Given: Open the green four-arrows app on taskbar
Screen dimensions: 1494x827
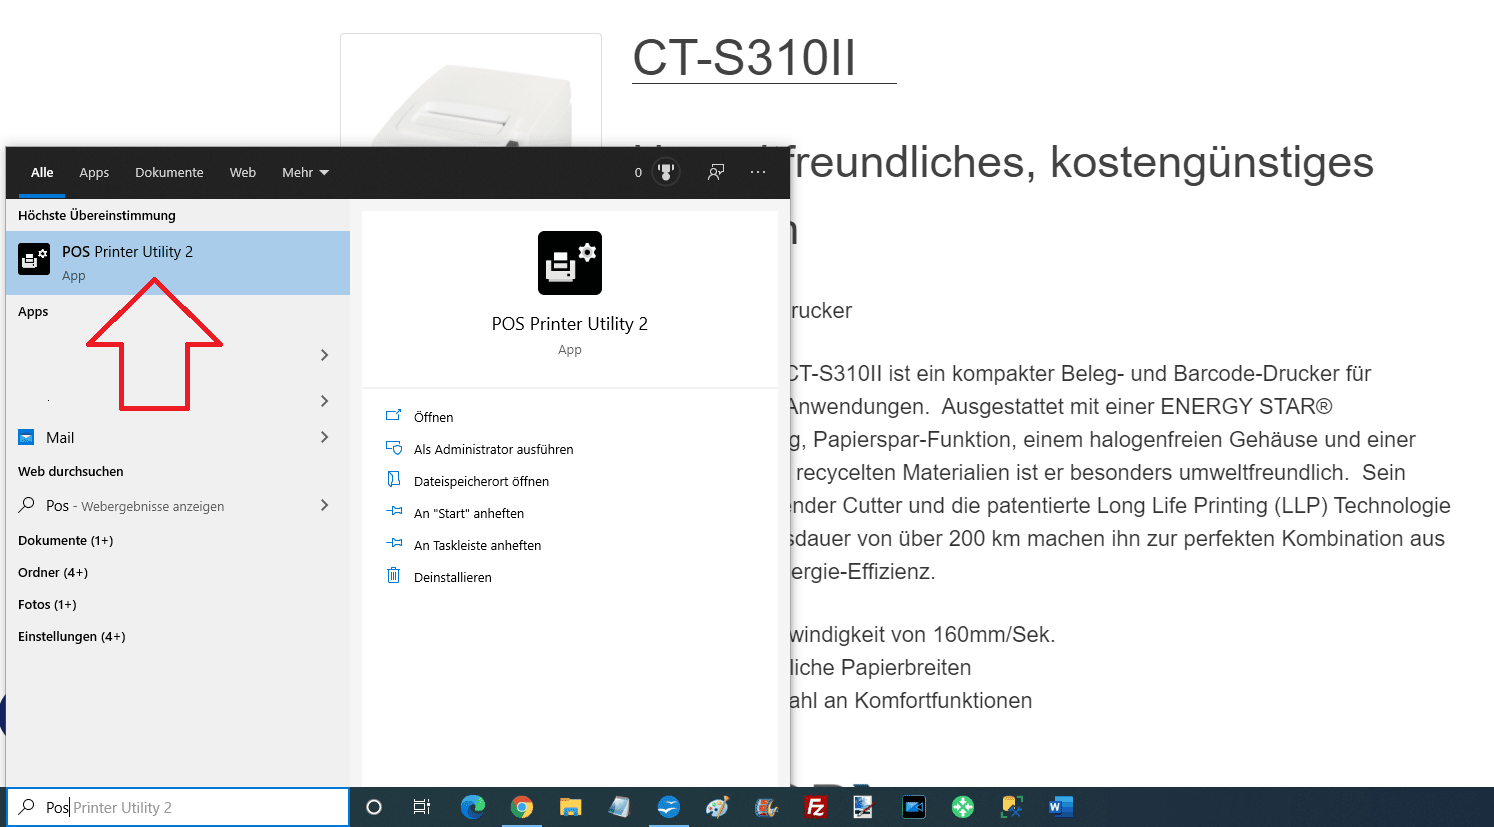Looking at the screenshot, I should coord(962,807).
